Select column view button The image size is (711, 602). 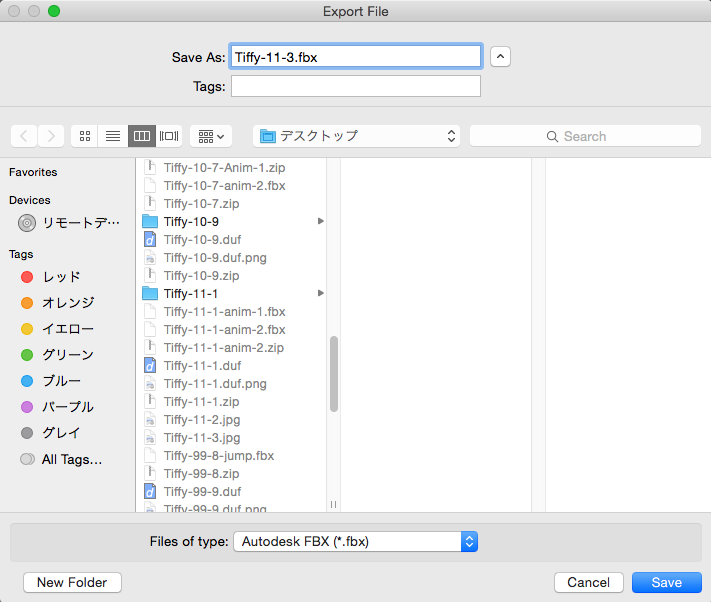click(x=142, y=136)
